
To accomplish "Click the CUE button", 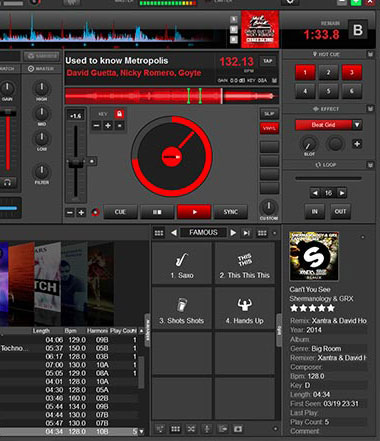I will (120, 212).
